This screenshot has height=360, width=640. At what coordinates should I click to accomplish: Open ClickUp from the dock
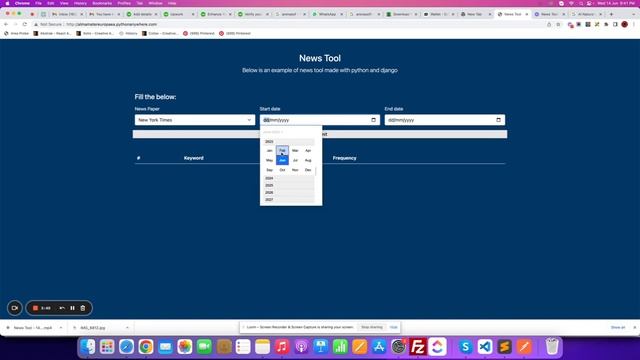click(437, 347)
